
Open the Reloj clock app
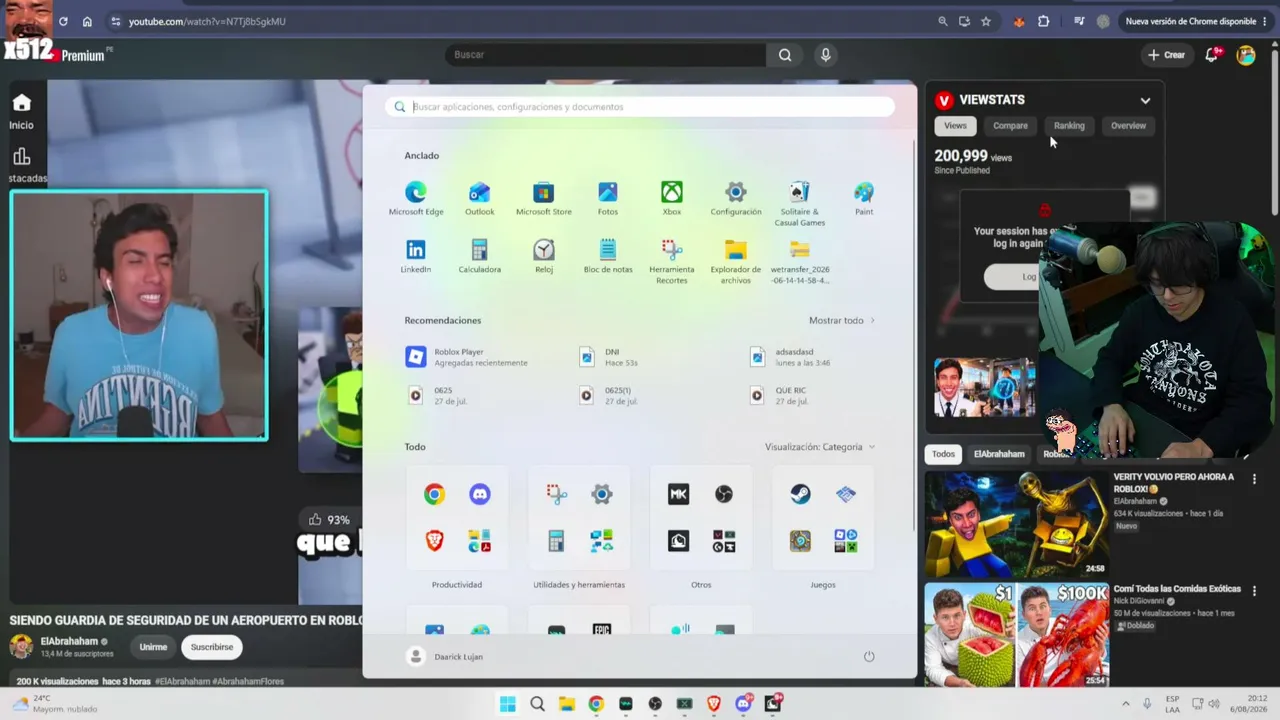(x=544, y=256)
